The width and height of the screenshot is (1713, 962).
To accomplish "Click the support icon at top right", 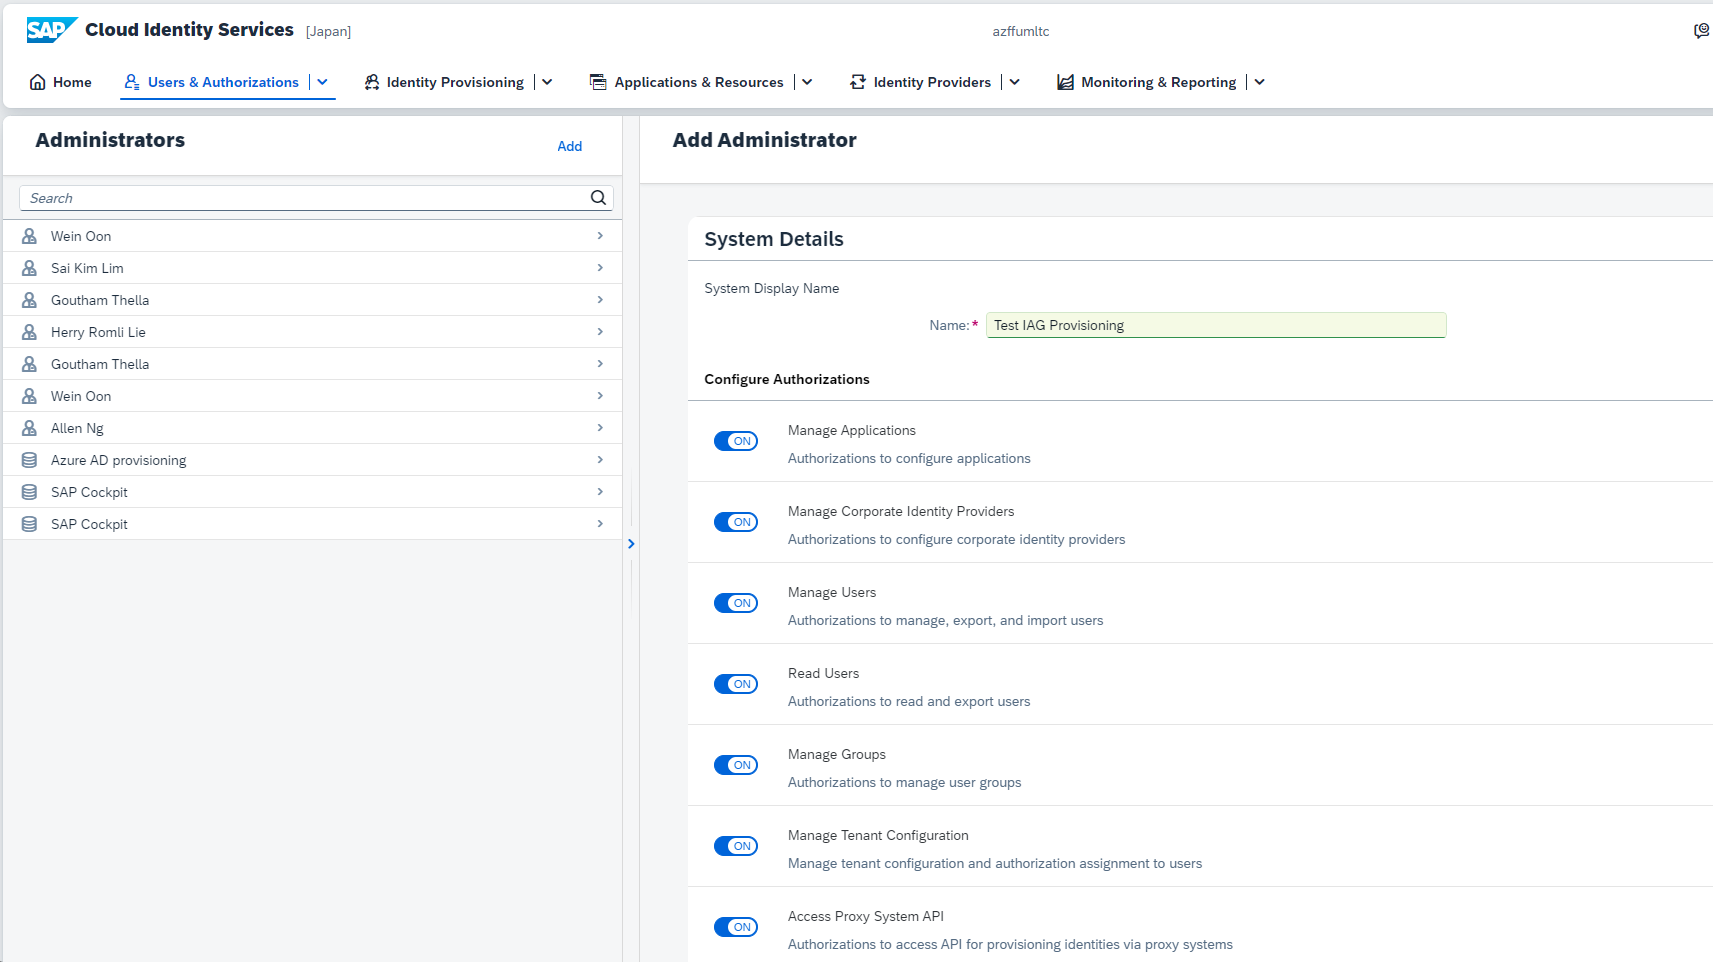I will 1700,31.
